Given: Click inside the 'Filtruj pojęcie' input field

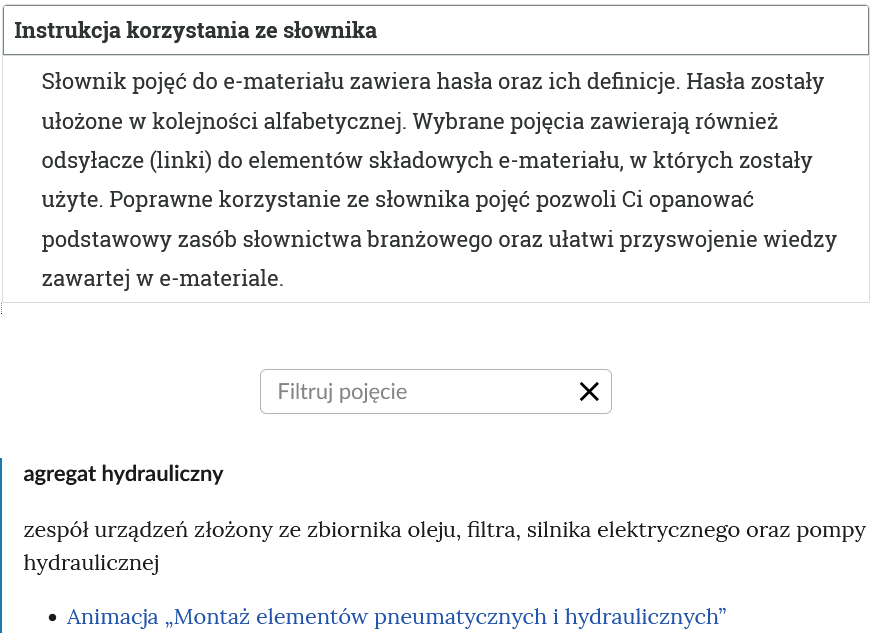Looking at the screenshot, I should tap(400, 391).
